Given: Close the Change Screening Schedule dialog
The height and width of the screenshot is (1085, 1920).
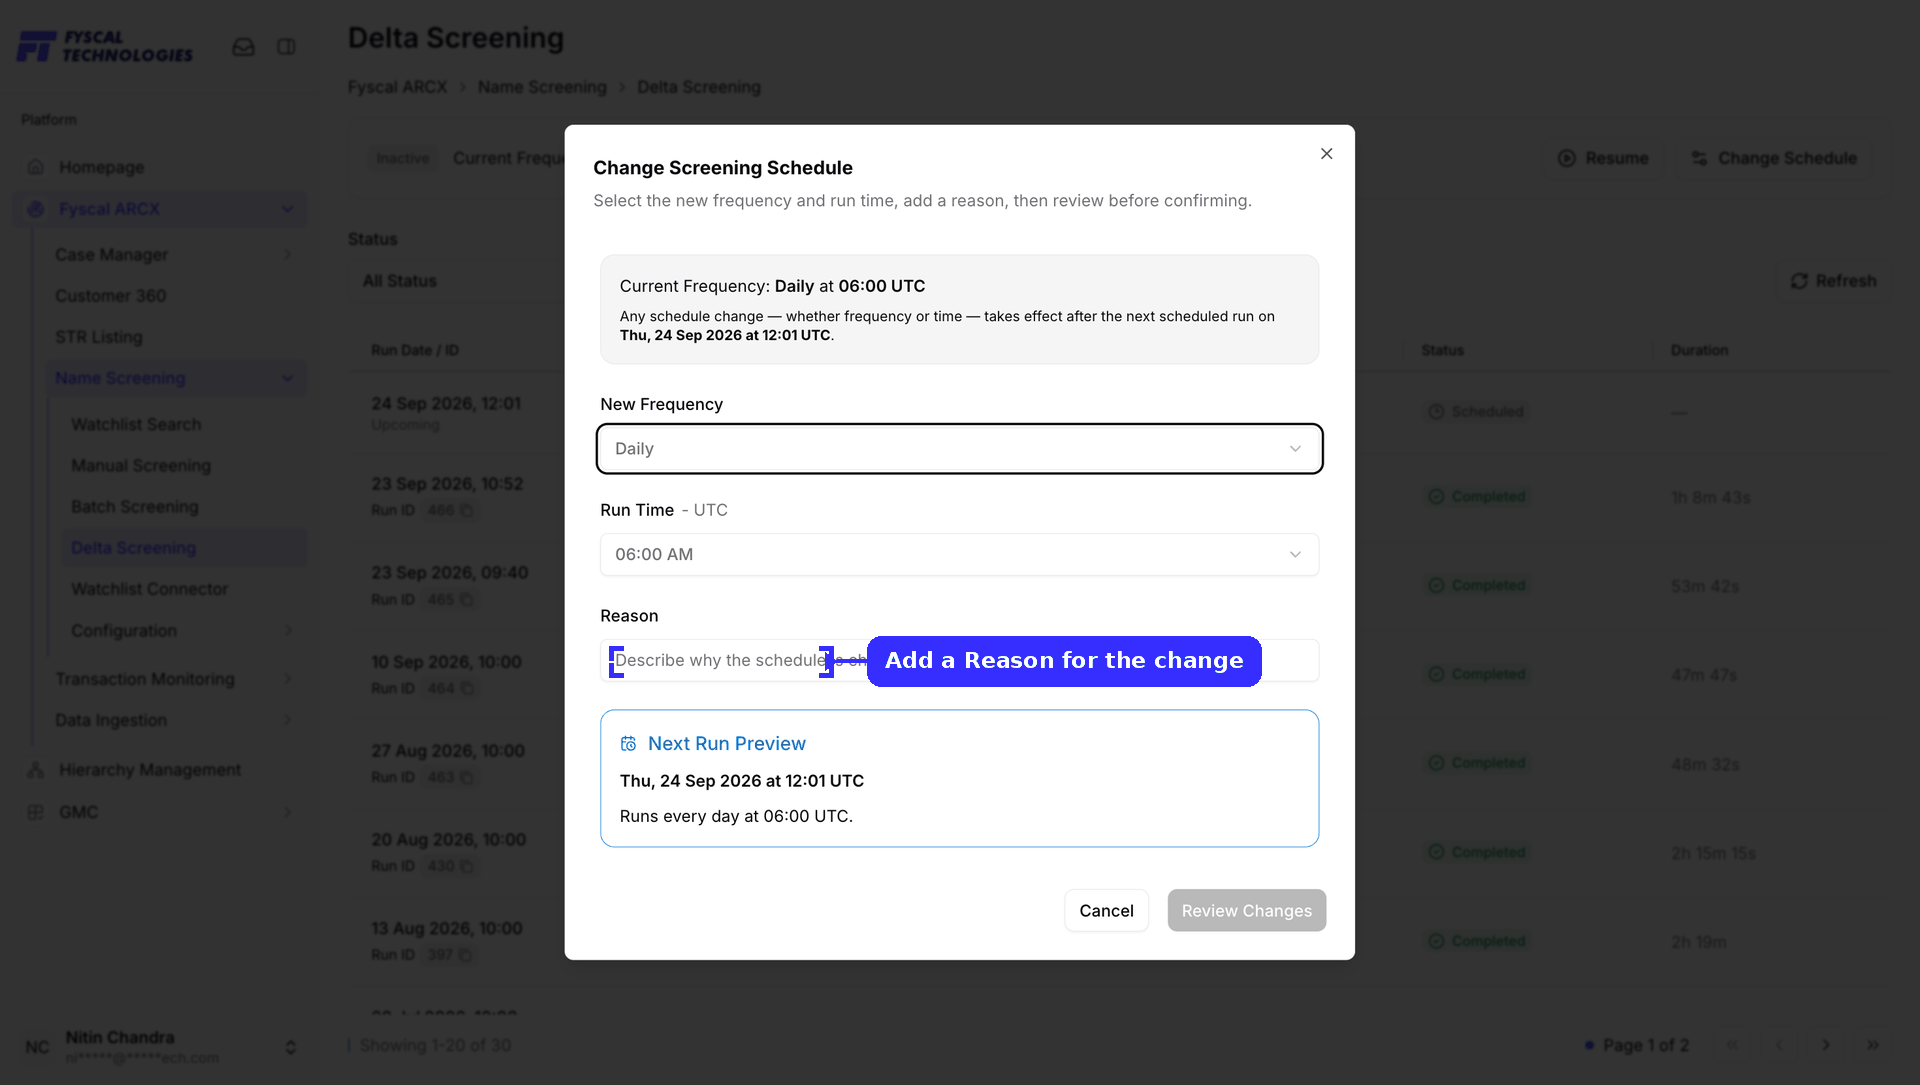Looking at the screenshot, I should (1326, 153).
